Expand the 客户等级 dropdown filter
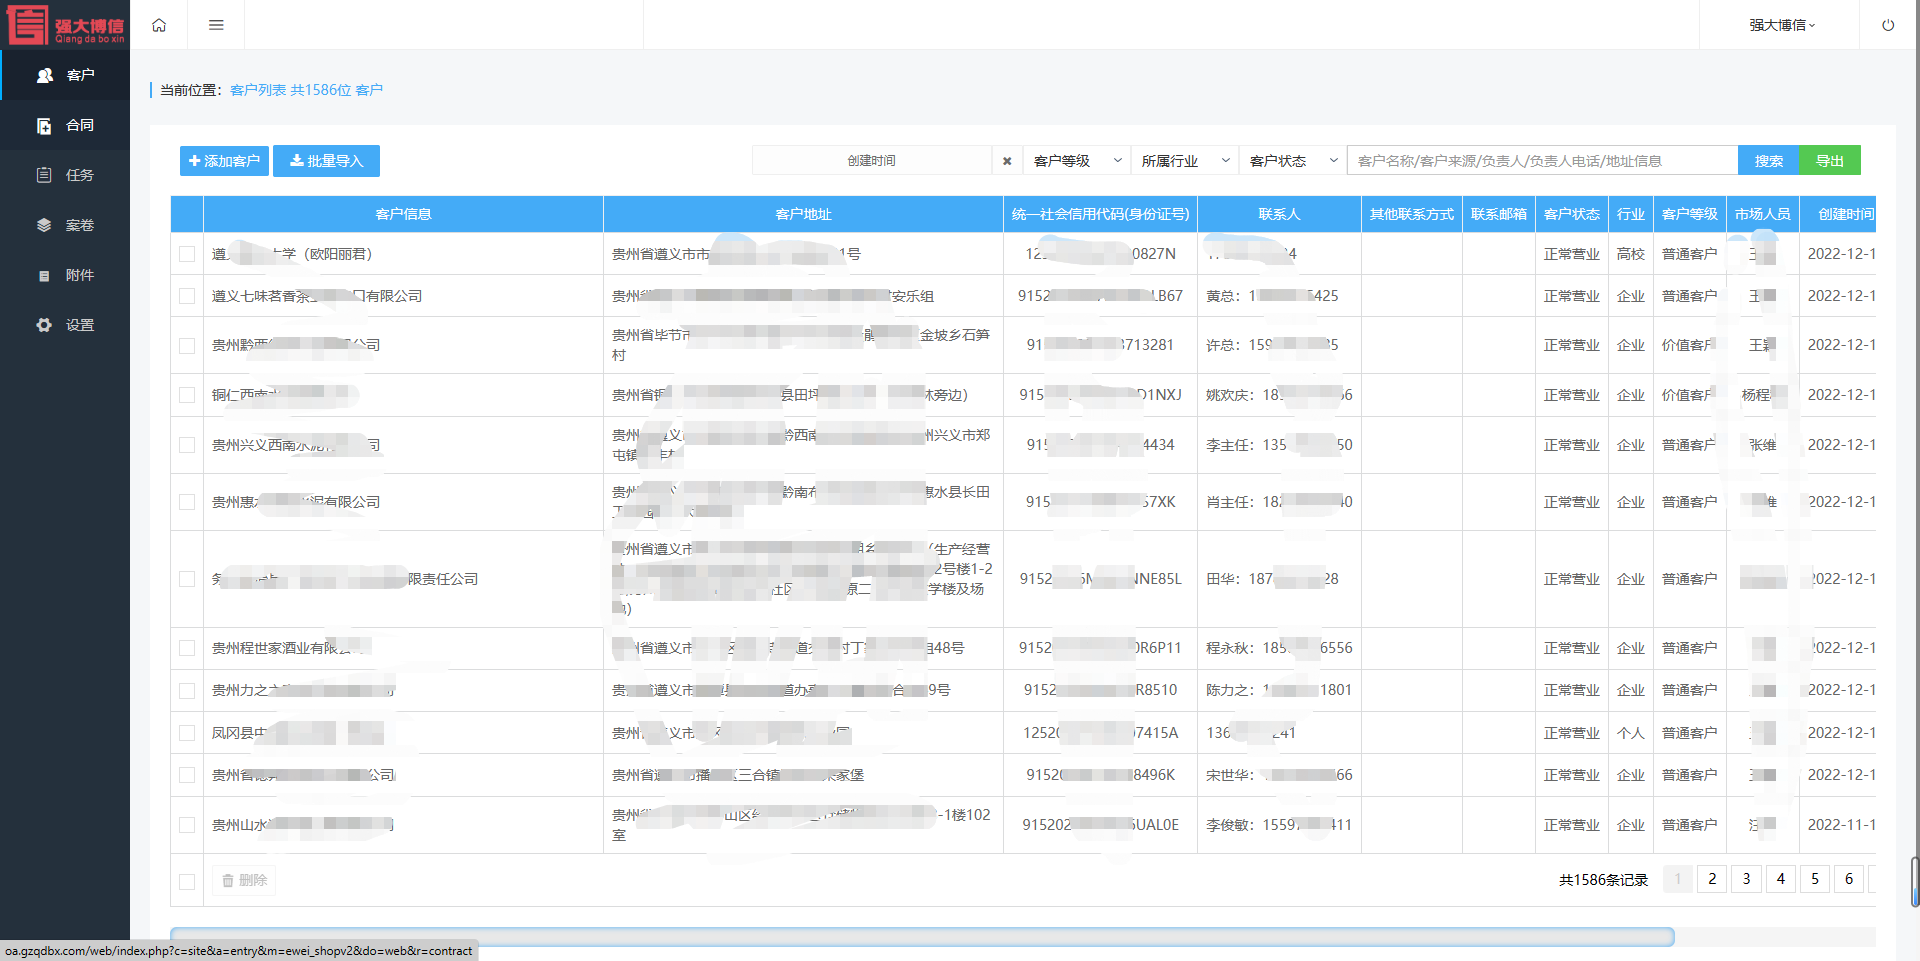 coord(1077,161)
